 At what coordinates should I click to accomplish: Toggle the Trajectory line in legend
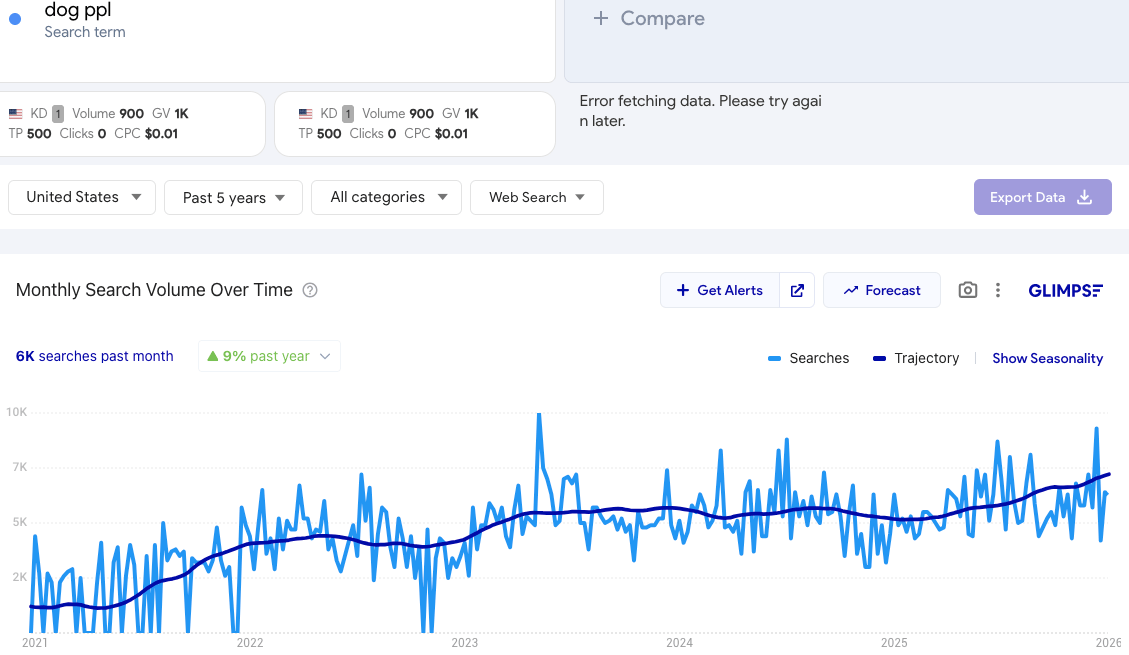click(916, 358)
